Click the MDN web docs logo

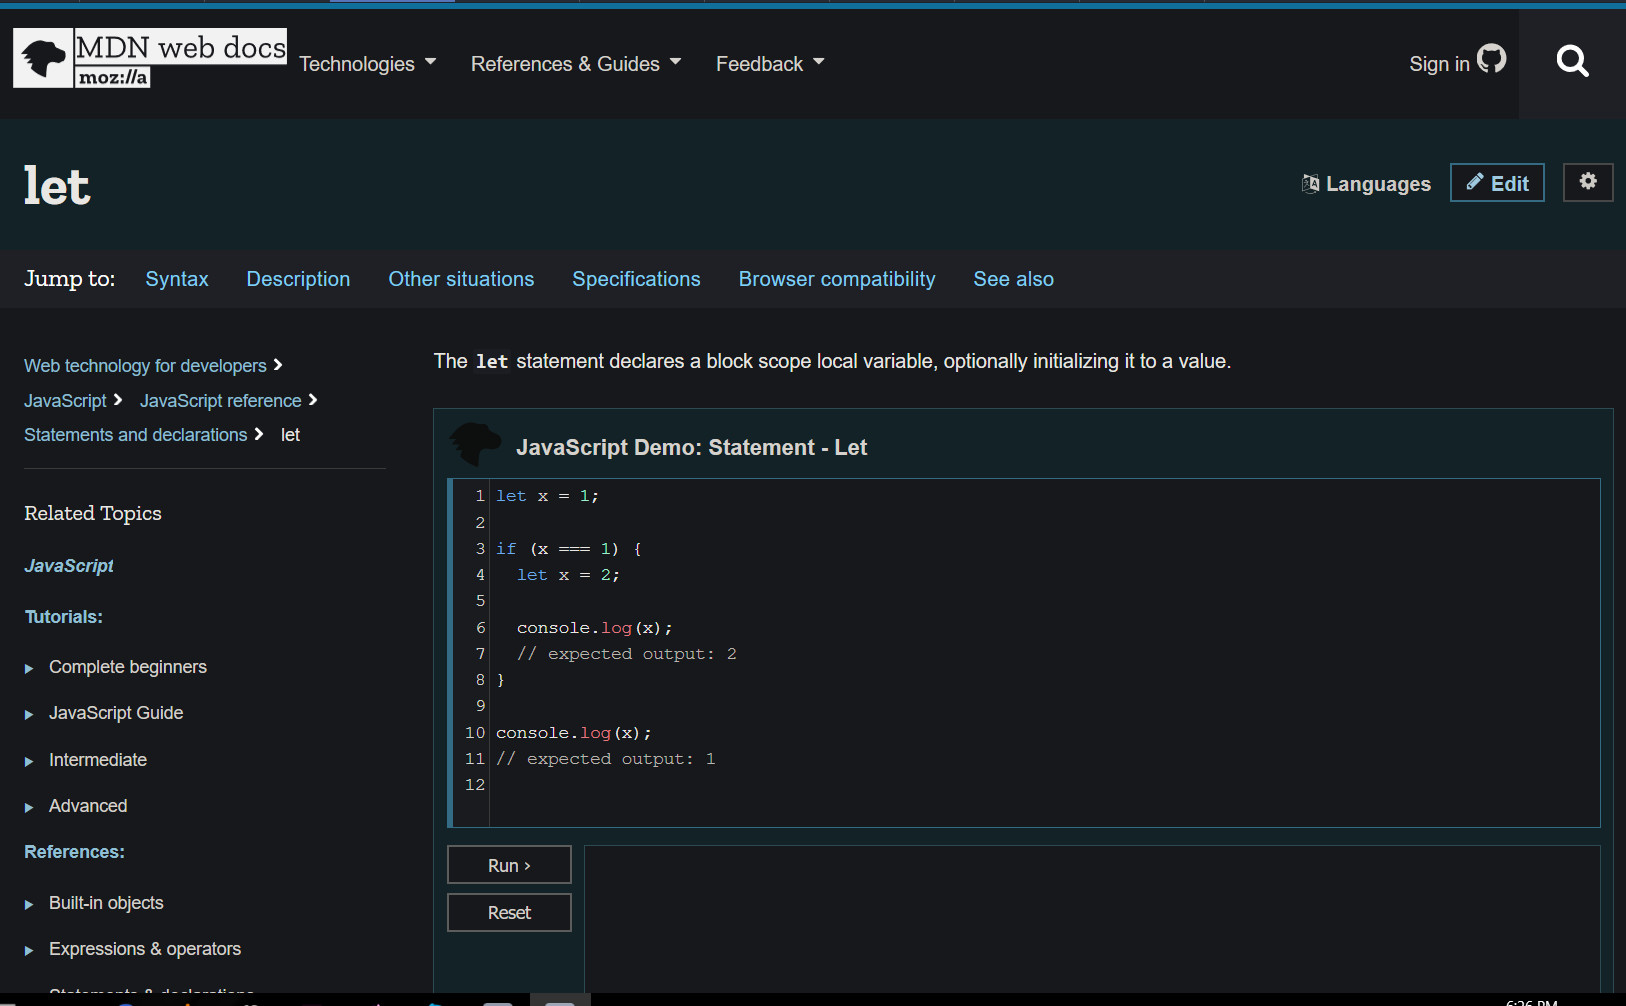150,58
